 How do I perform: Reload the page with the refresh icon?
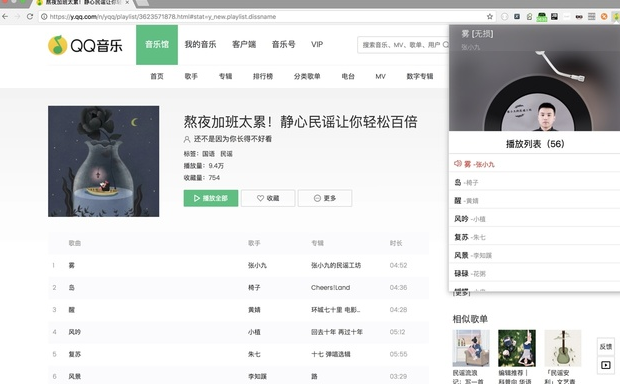point(30,17)
